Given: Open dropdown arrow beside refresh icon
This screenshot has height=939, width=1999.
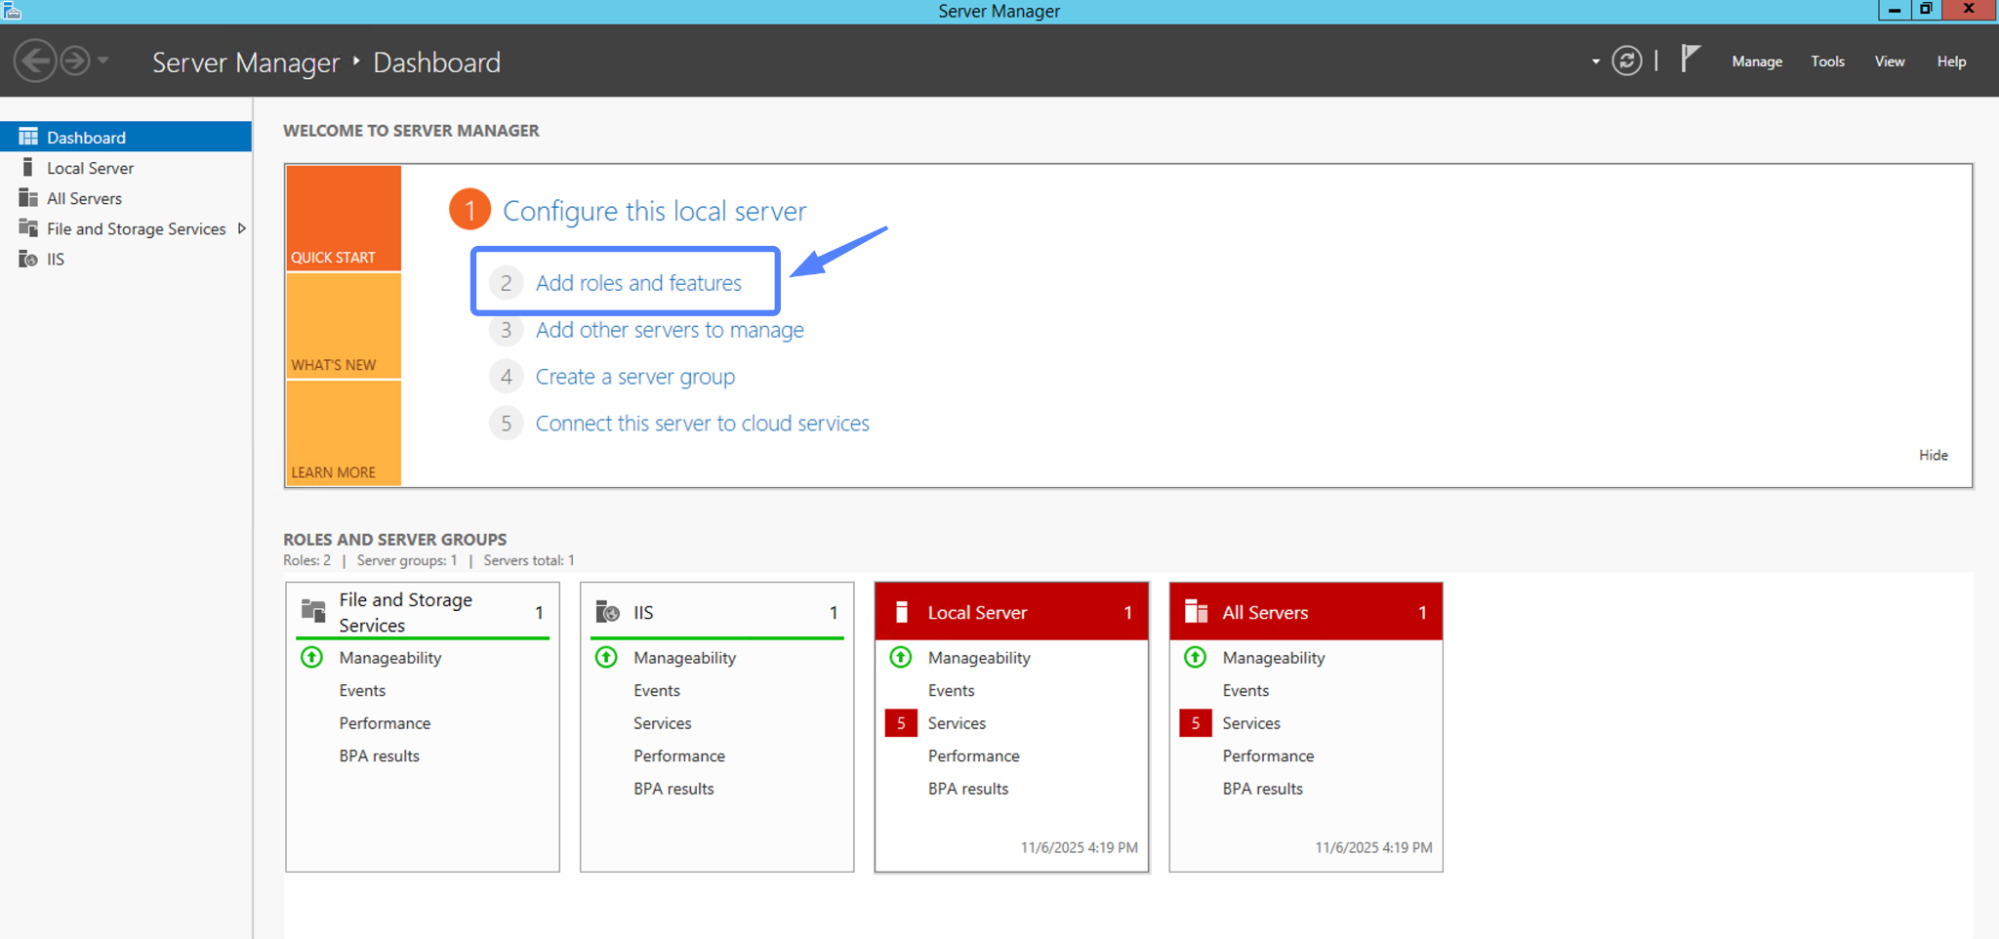Looking at the screenshot, I should click(1595, 62).
